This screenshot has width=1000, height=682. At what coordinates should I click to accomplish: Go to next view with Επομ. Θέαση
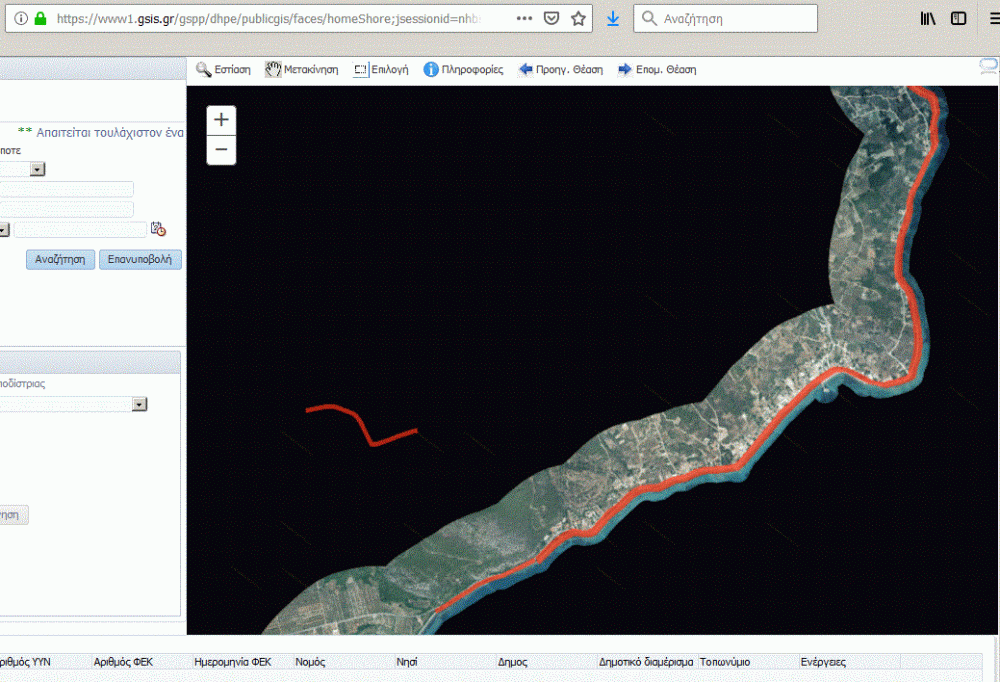point(656,70)
